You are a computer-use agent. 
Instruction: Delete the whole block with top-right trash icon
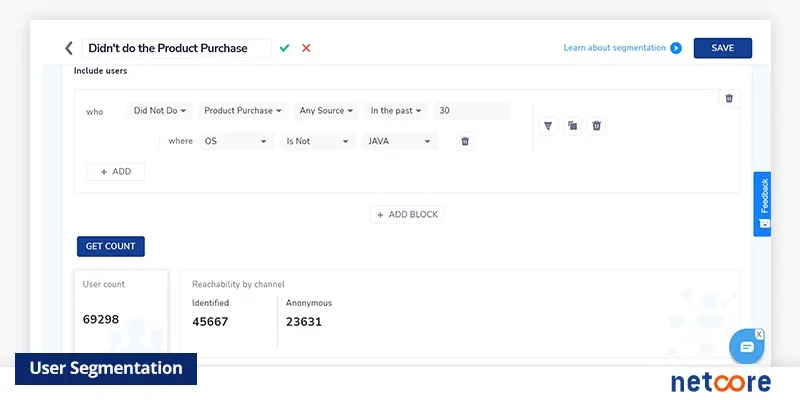[729, 98]
